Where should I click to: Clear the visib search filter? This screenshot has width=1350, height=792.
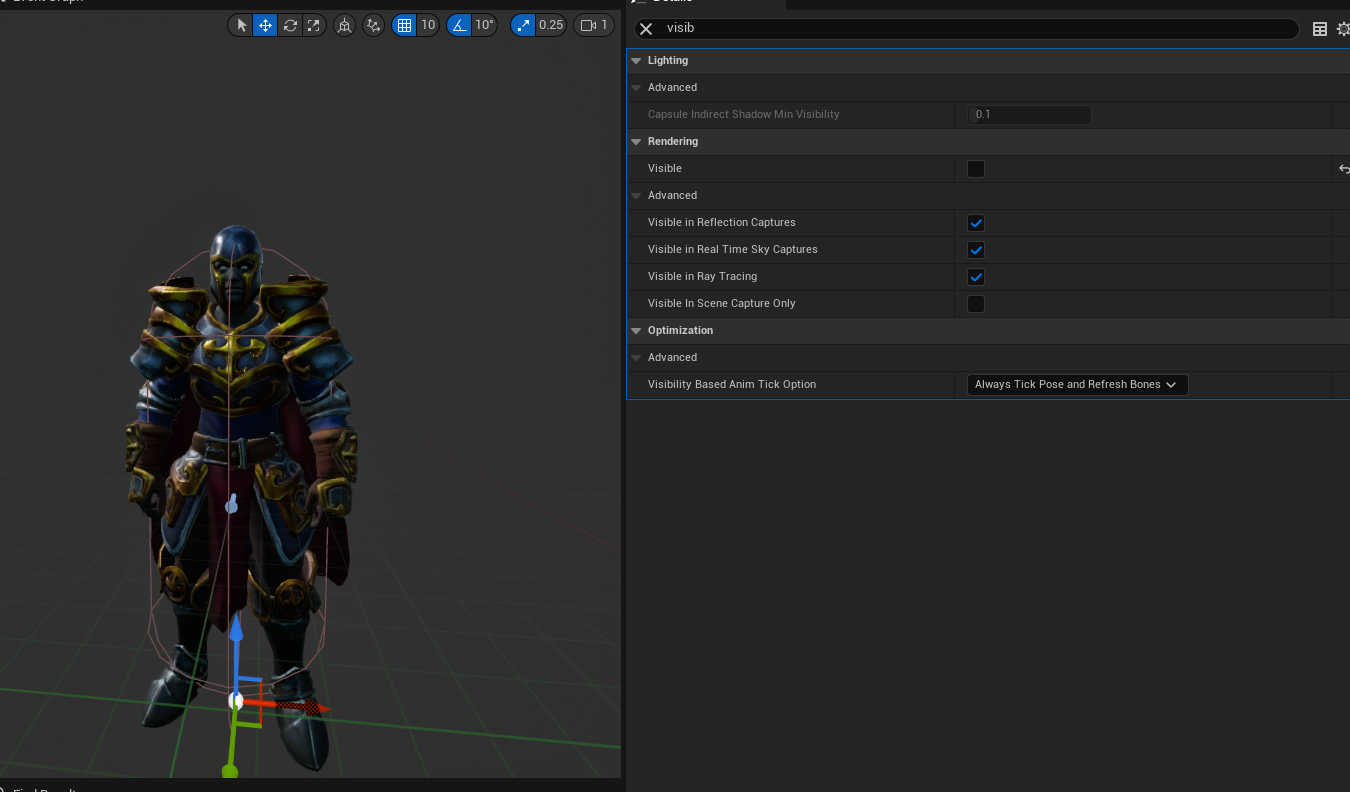646,29
